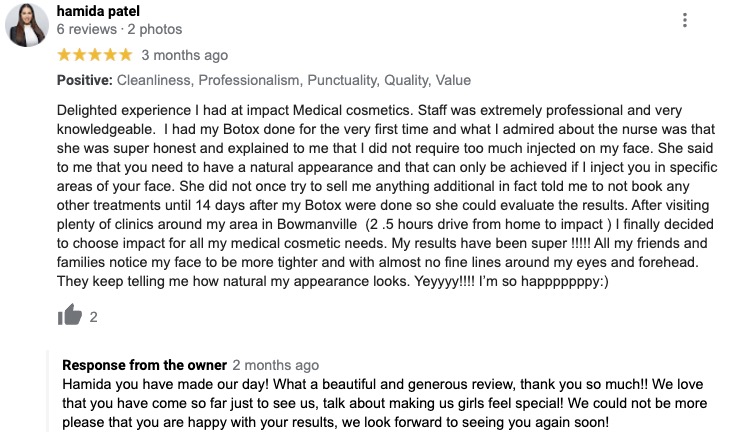Click the thumbs up like icon

tap(70, 316)
